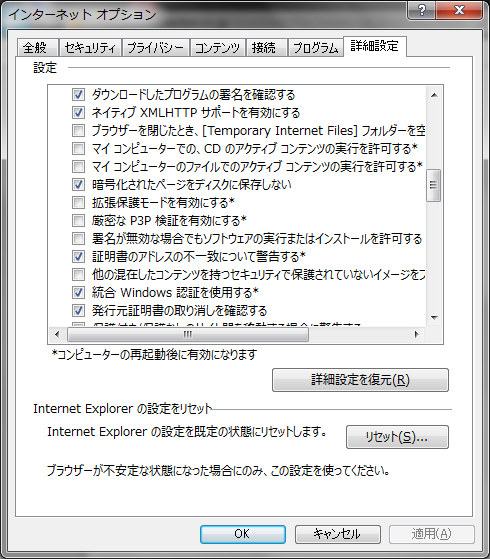The width and height of the screenshot is (490, 559).
Task: Click the help question mark icon
Action: pyautogui.click(x=422, y=10)
